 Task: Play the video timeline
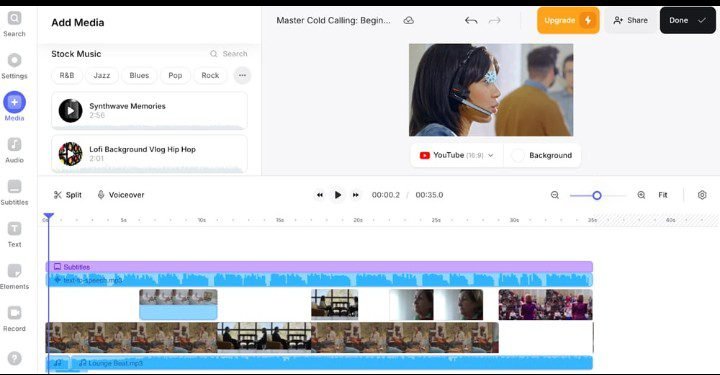click(338, 195)
